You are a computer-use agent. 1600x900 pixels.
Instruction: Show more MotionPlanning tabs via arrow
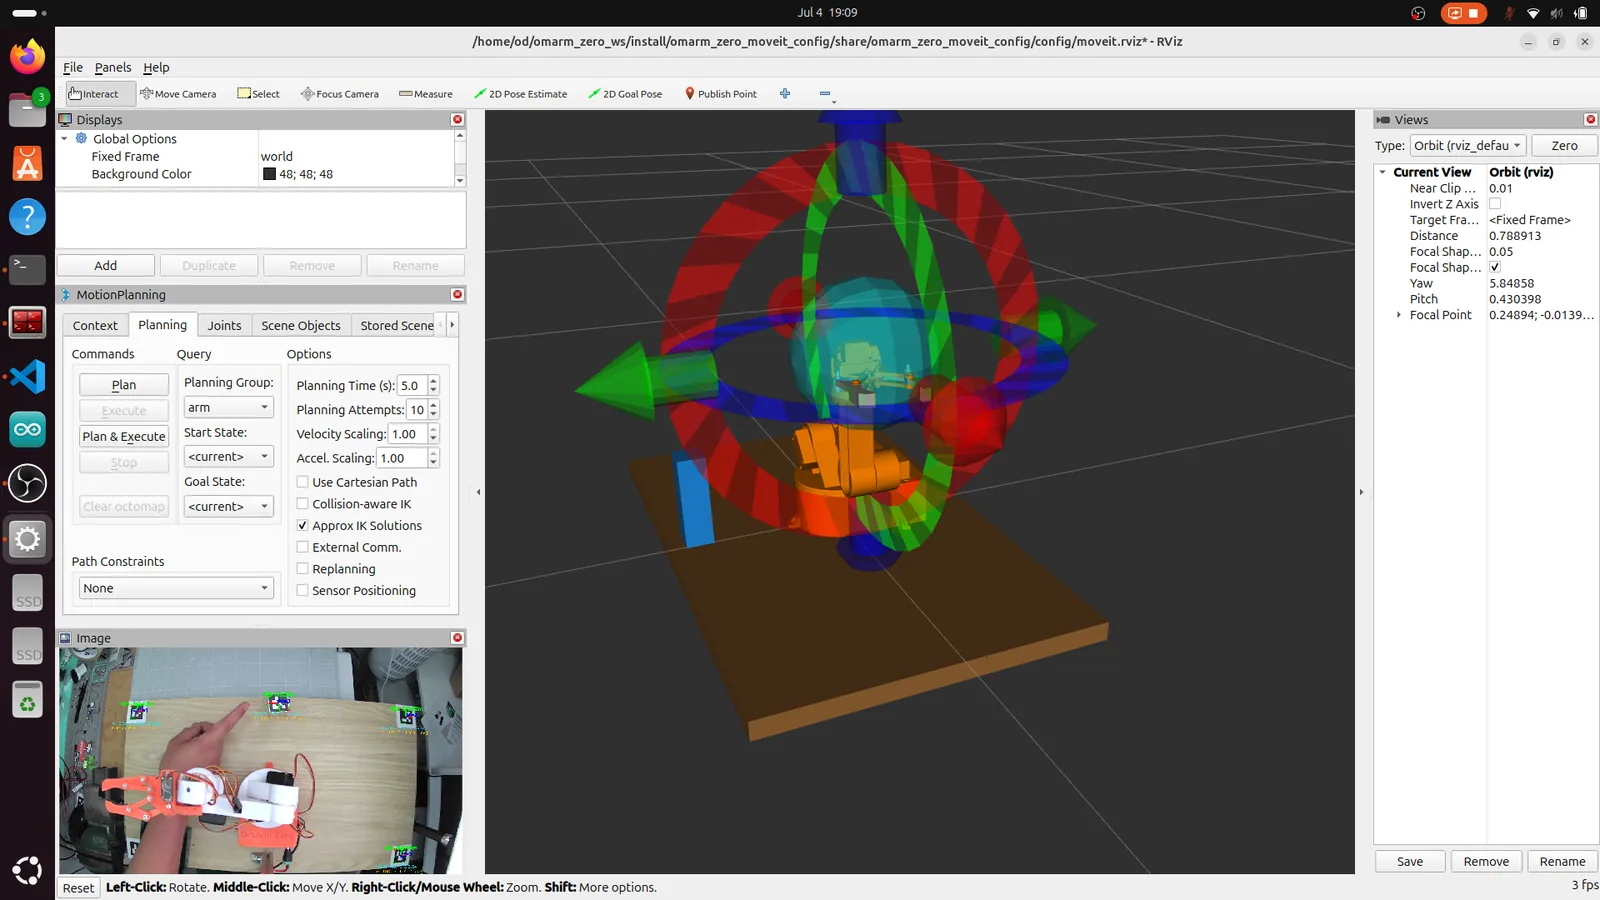click(x=452, y=325)
